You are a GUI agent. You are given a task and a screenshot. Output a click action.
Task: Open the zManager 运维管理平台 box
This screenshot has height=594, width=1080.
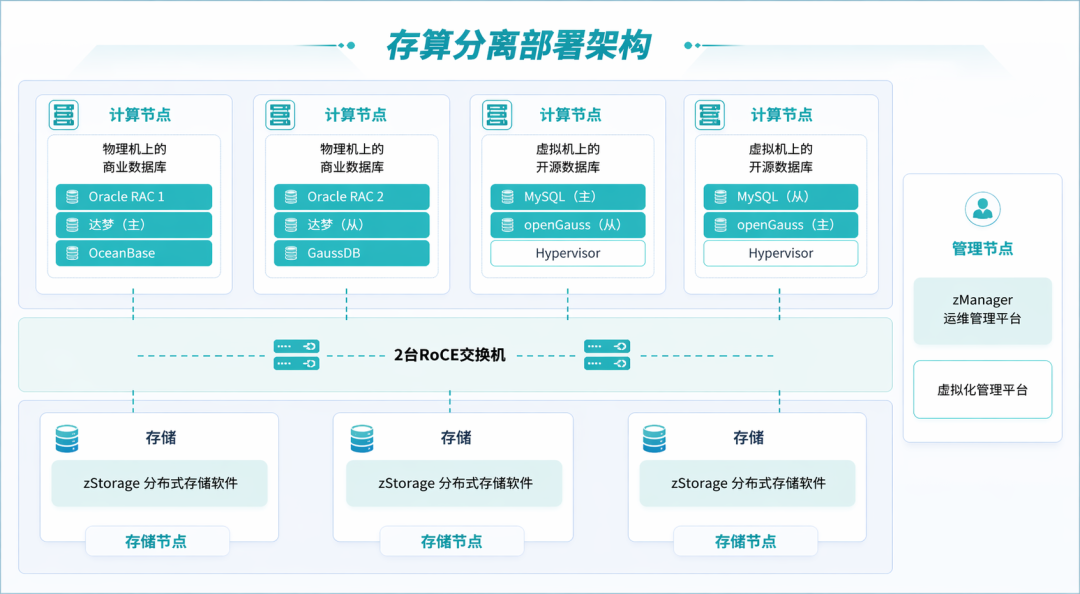coord(983,310)
